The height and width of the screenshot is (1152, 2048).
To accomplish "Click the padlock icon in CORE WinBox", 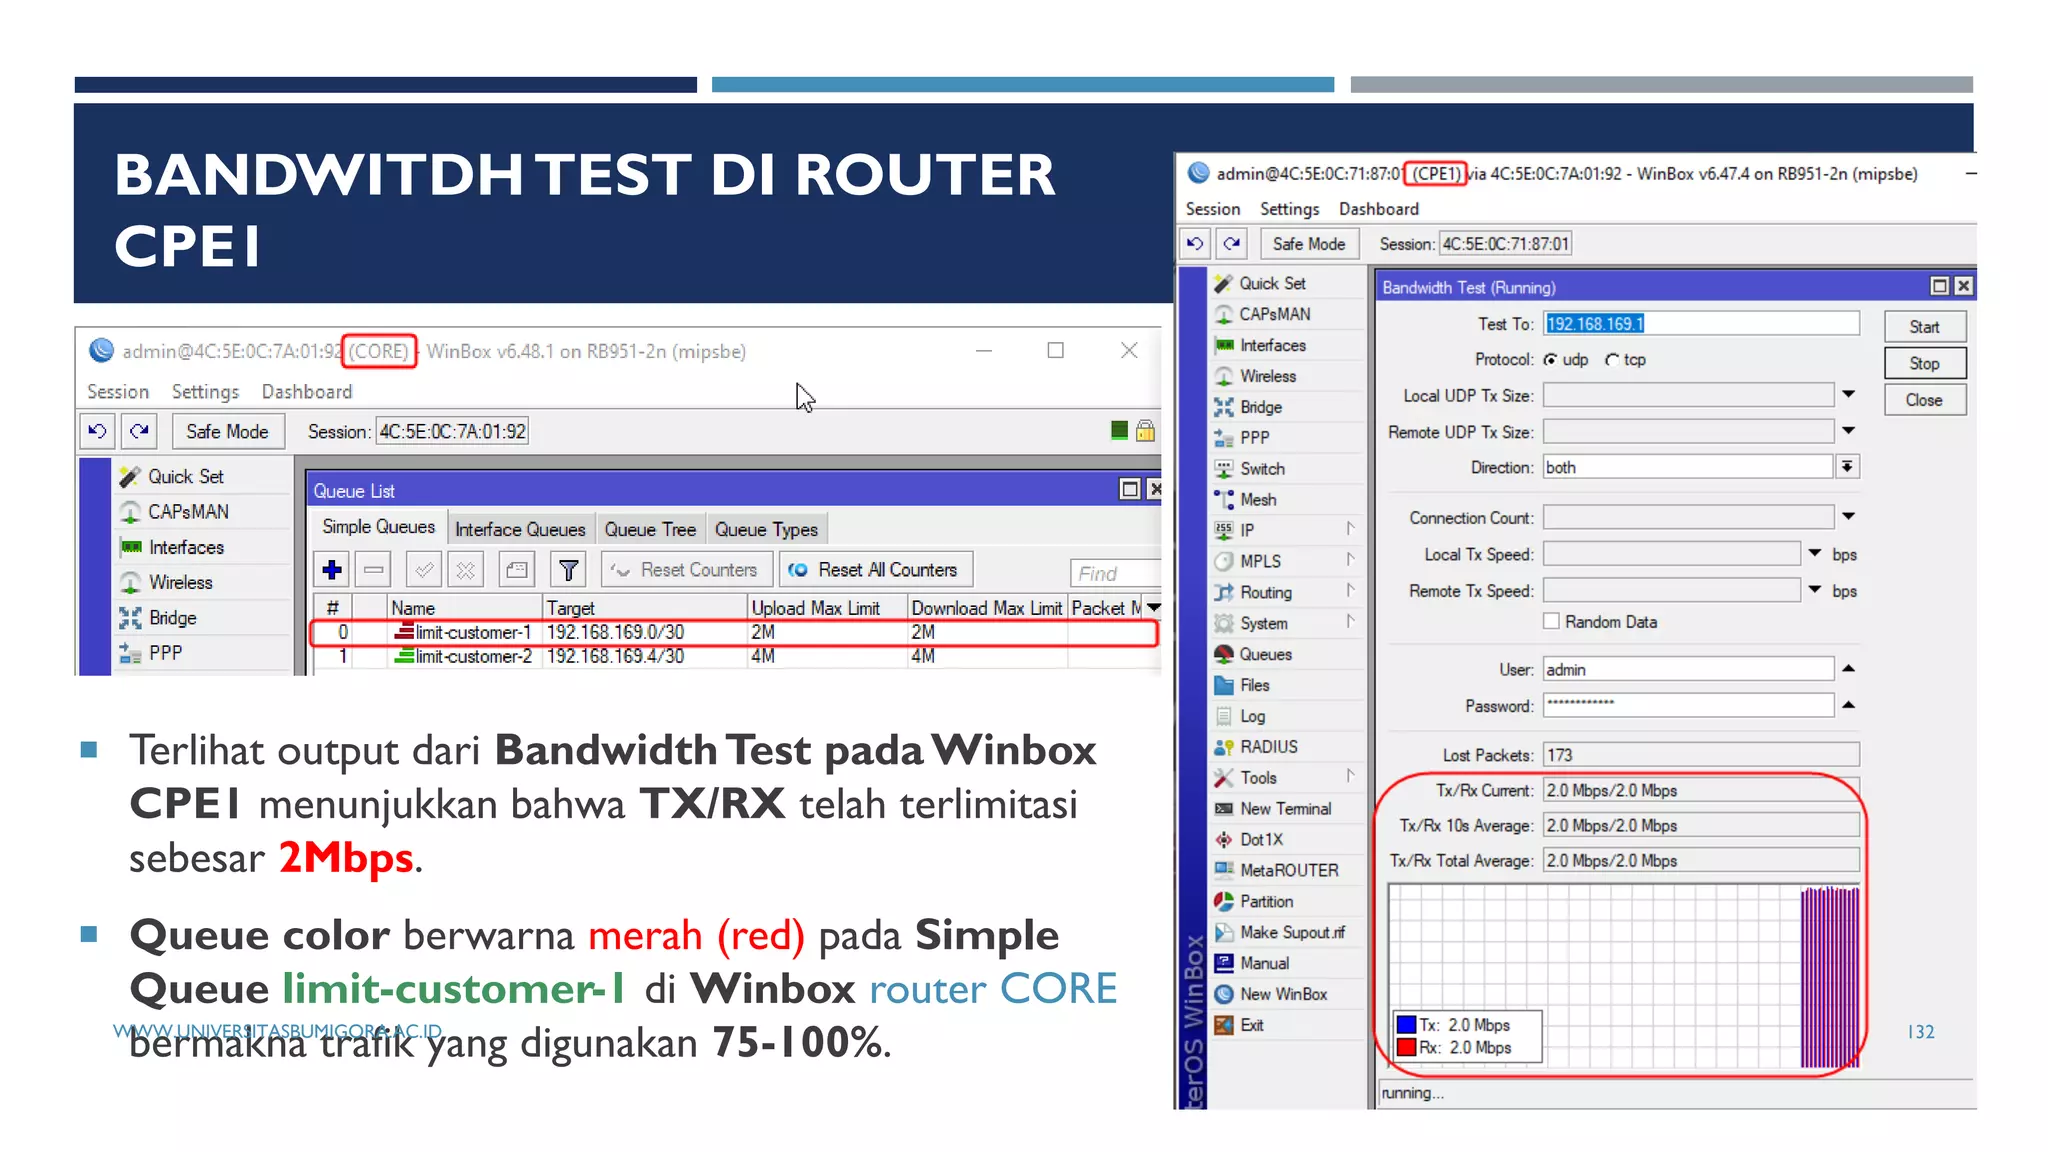I will click(x=1146, y=431).
